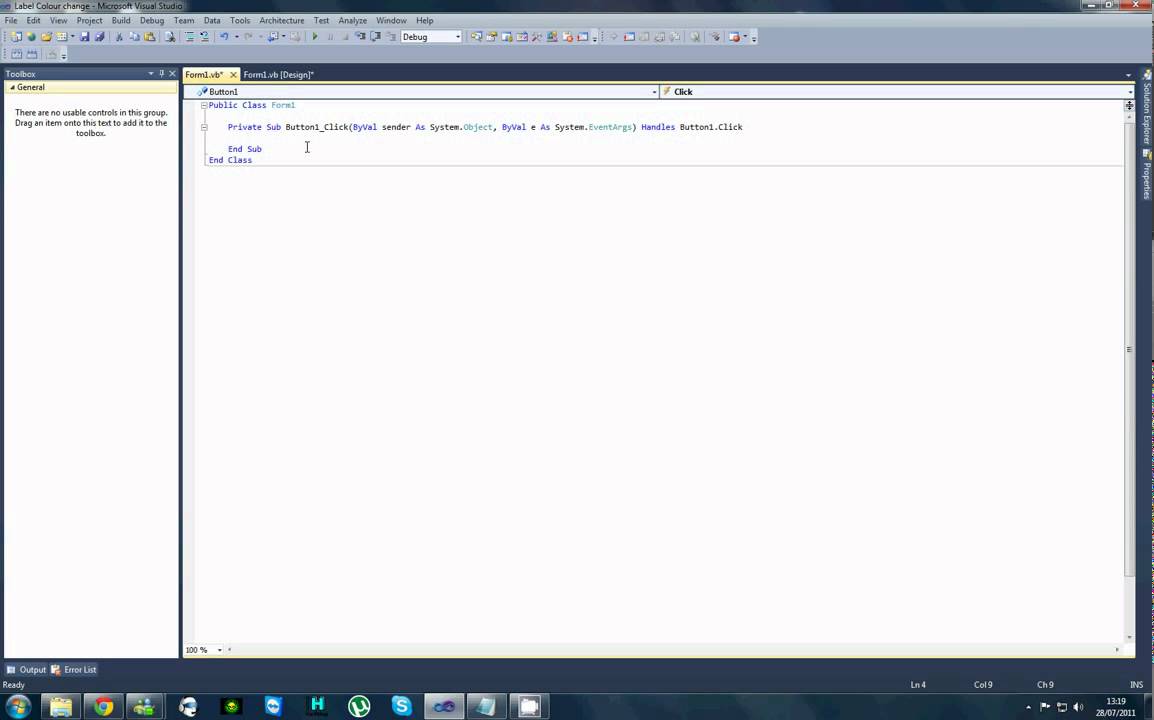The height and width of the screenshot is (720, 1154).
Task: Open the Click method name dropdown
Action: tap(1130, 92)
